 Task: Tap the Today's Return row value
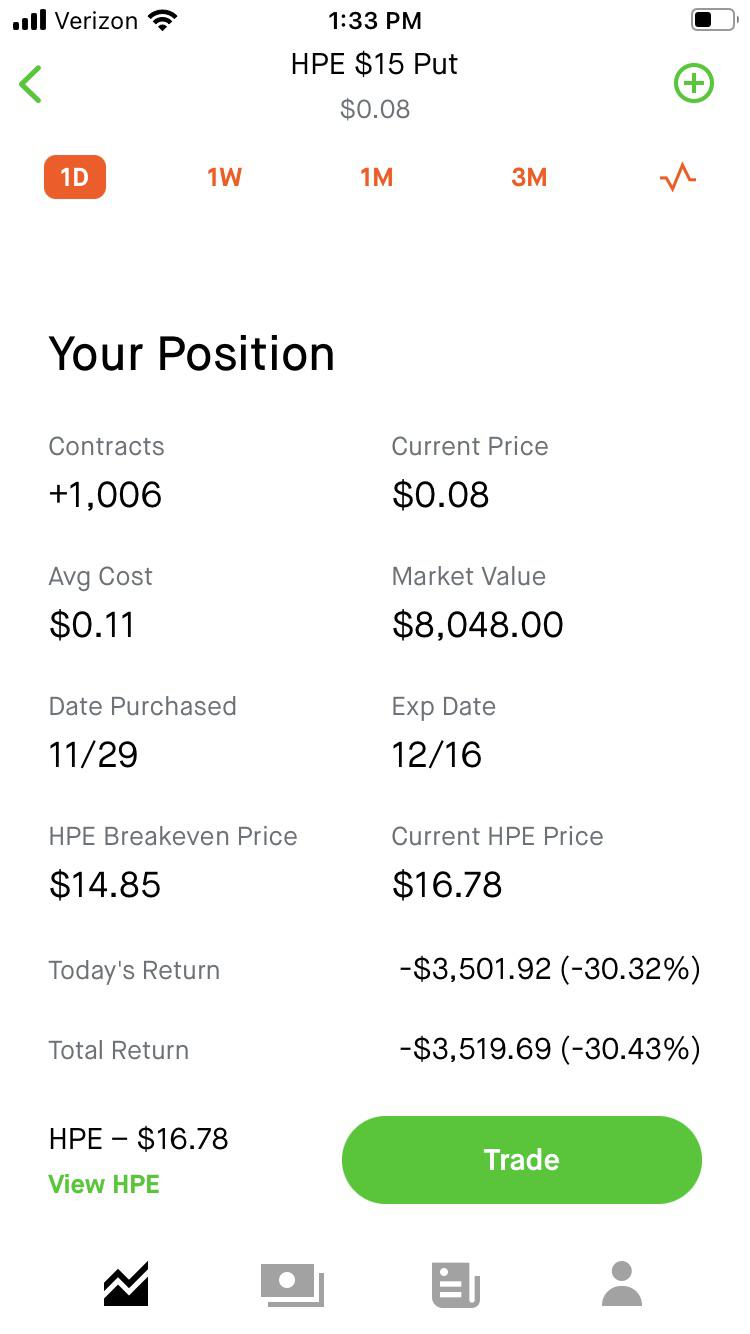point(549,969)
